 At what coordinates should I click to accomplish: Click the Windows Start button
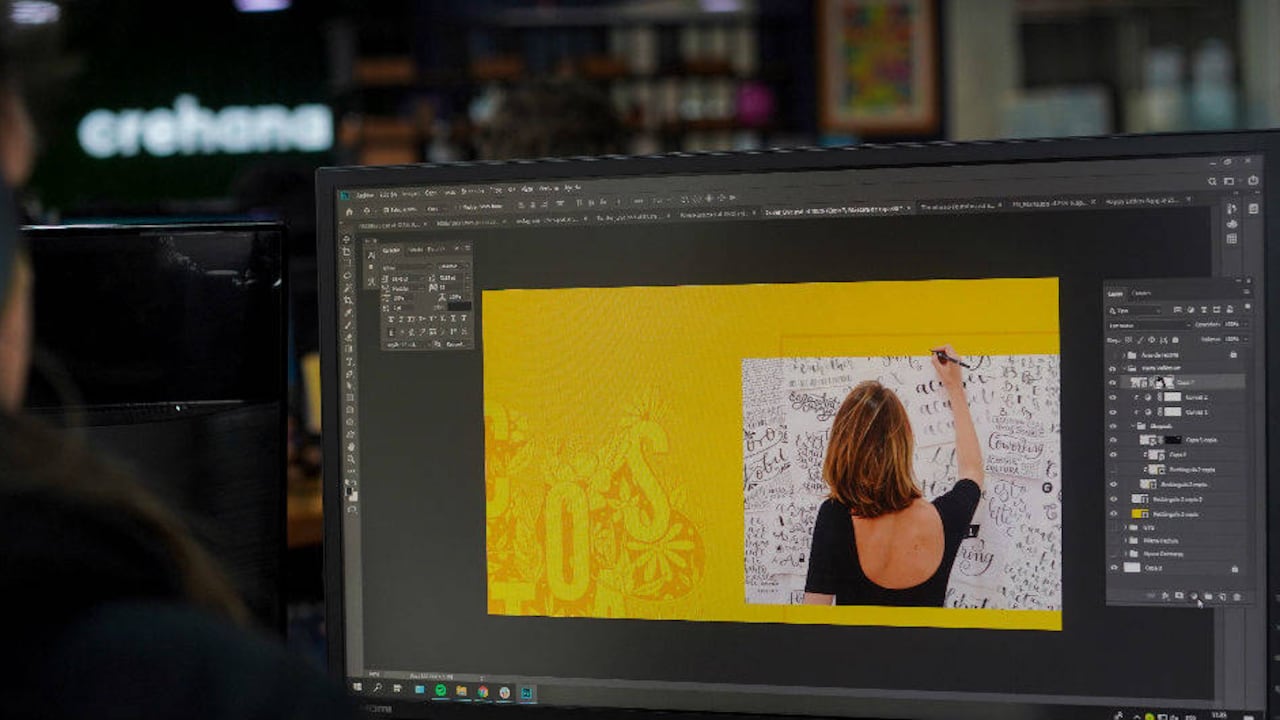(x=356, y=688)
